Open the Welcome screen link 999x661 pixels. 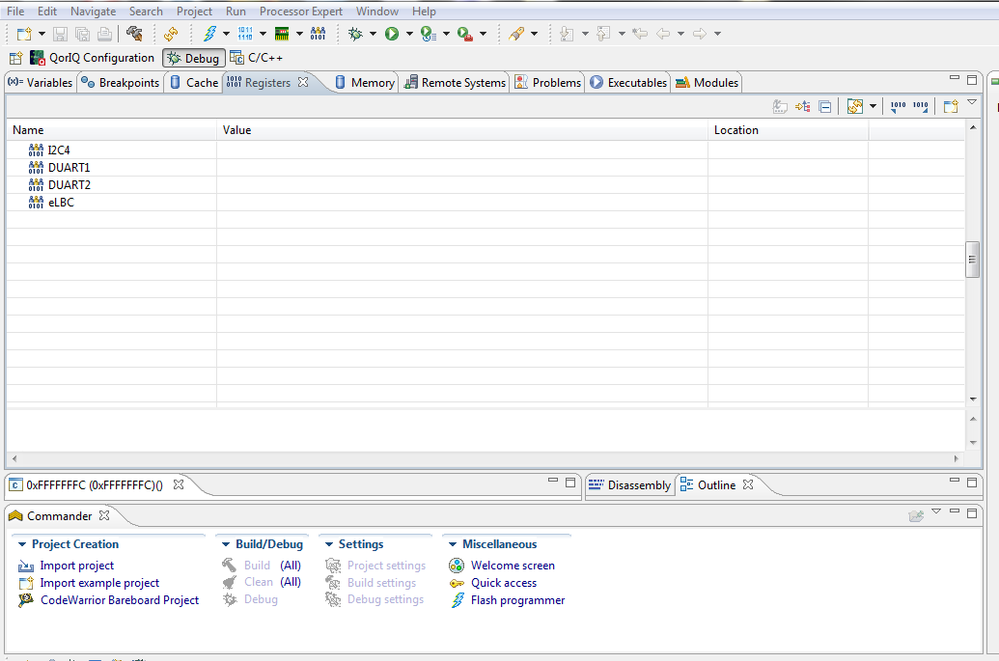513,565
